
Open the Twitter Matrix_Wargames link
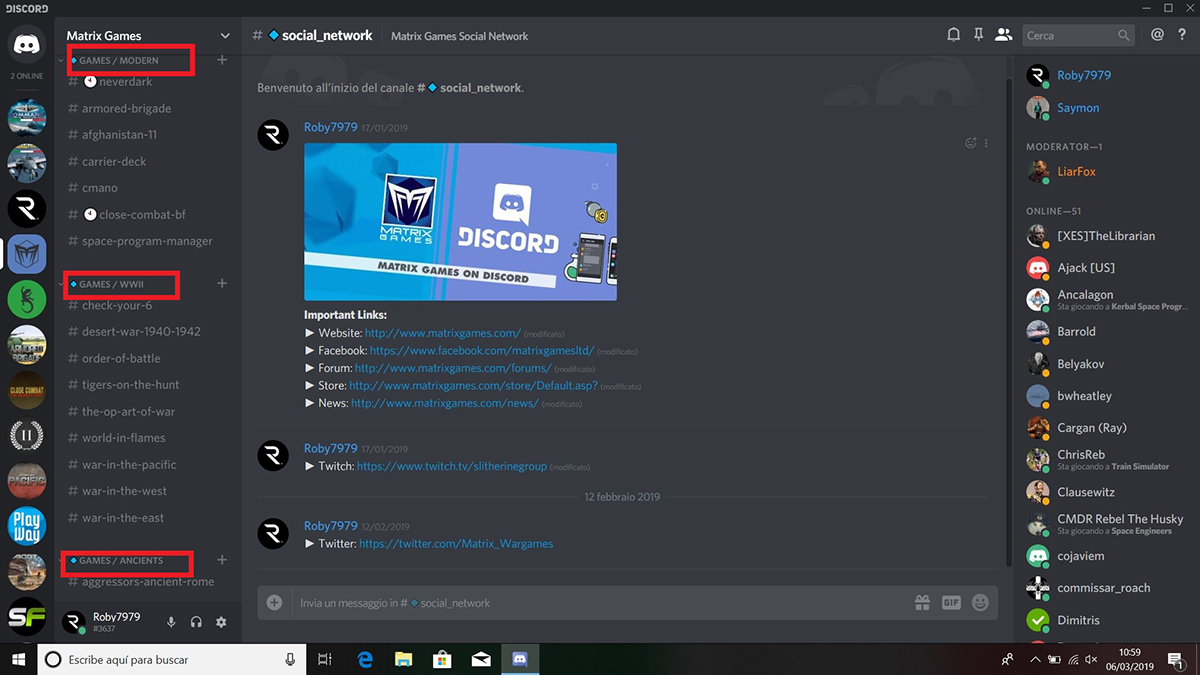[456, 543]
